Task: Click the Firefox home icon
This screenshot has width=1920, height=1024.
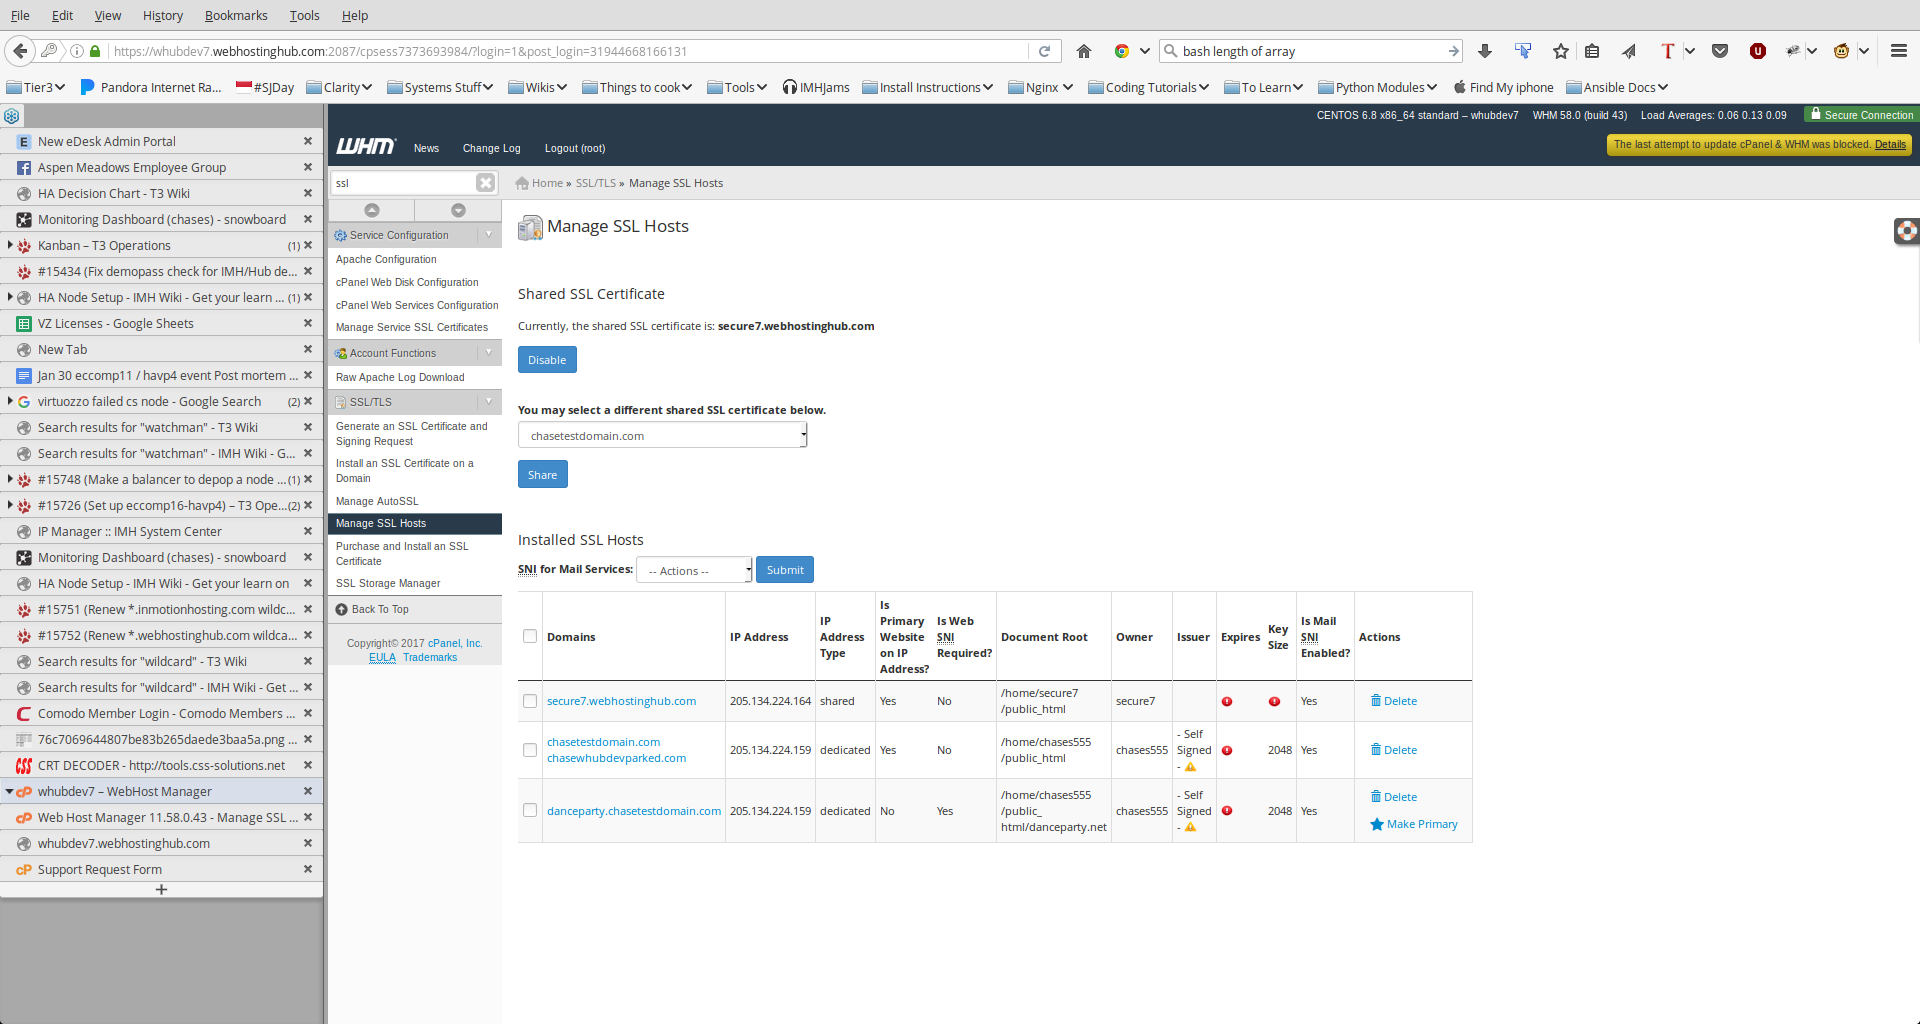Action: [x=1083, y=51]
